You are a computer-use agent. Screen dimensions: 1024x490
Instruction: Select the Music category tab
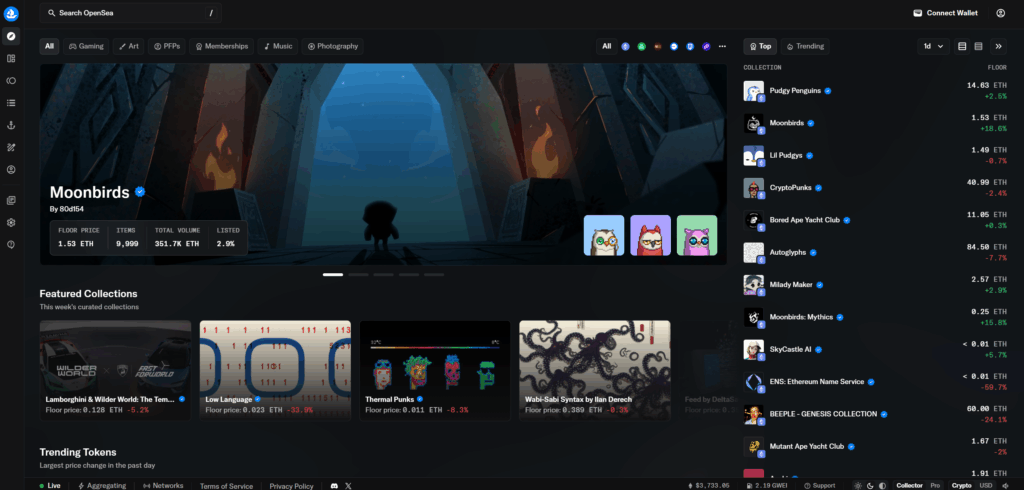(278, 46)
